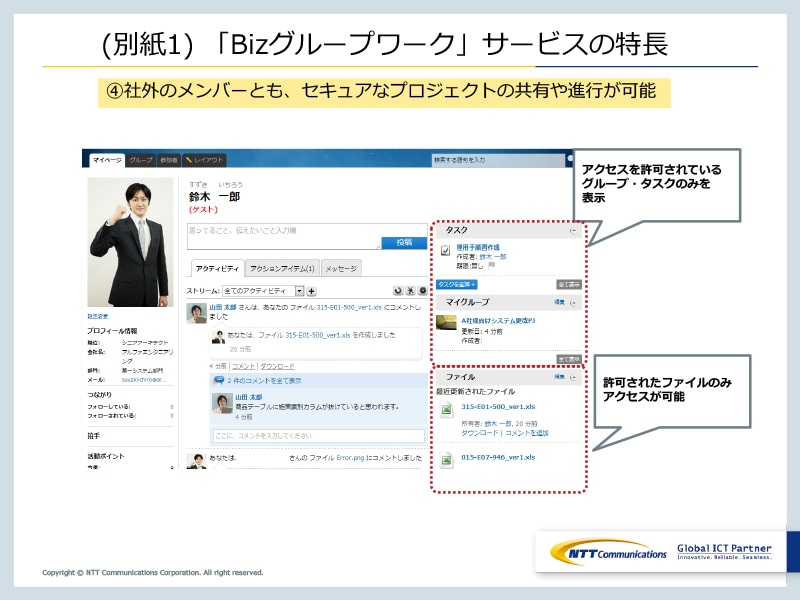
Task: Open task author 鈴木 一郎 link
Action: click(x=492, y=257)
